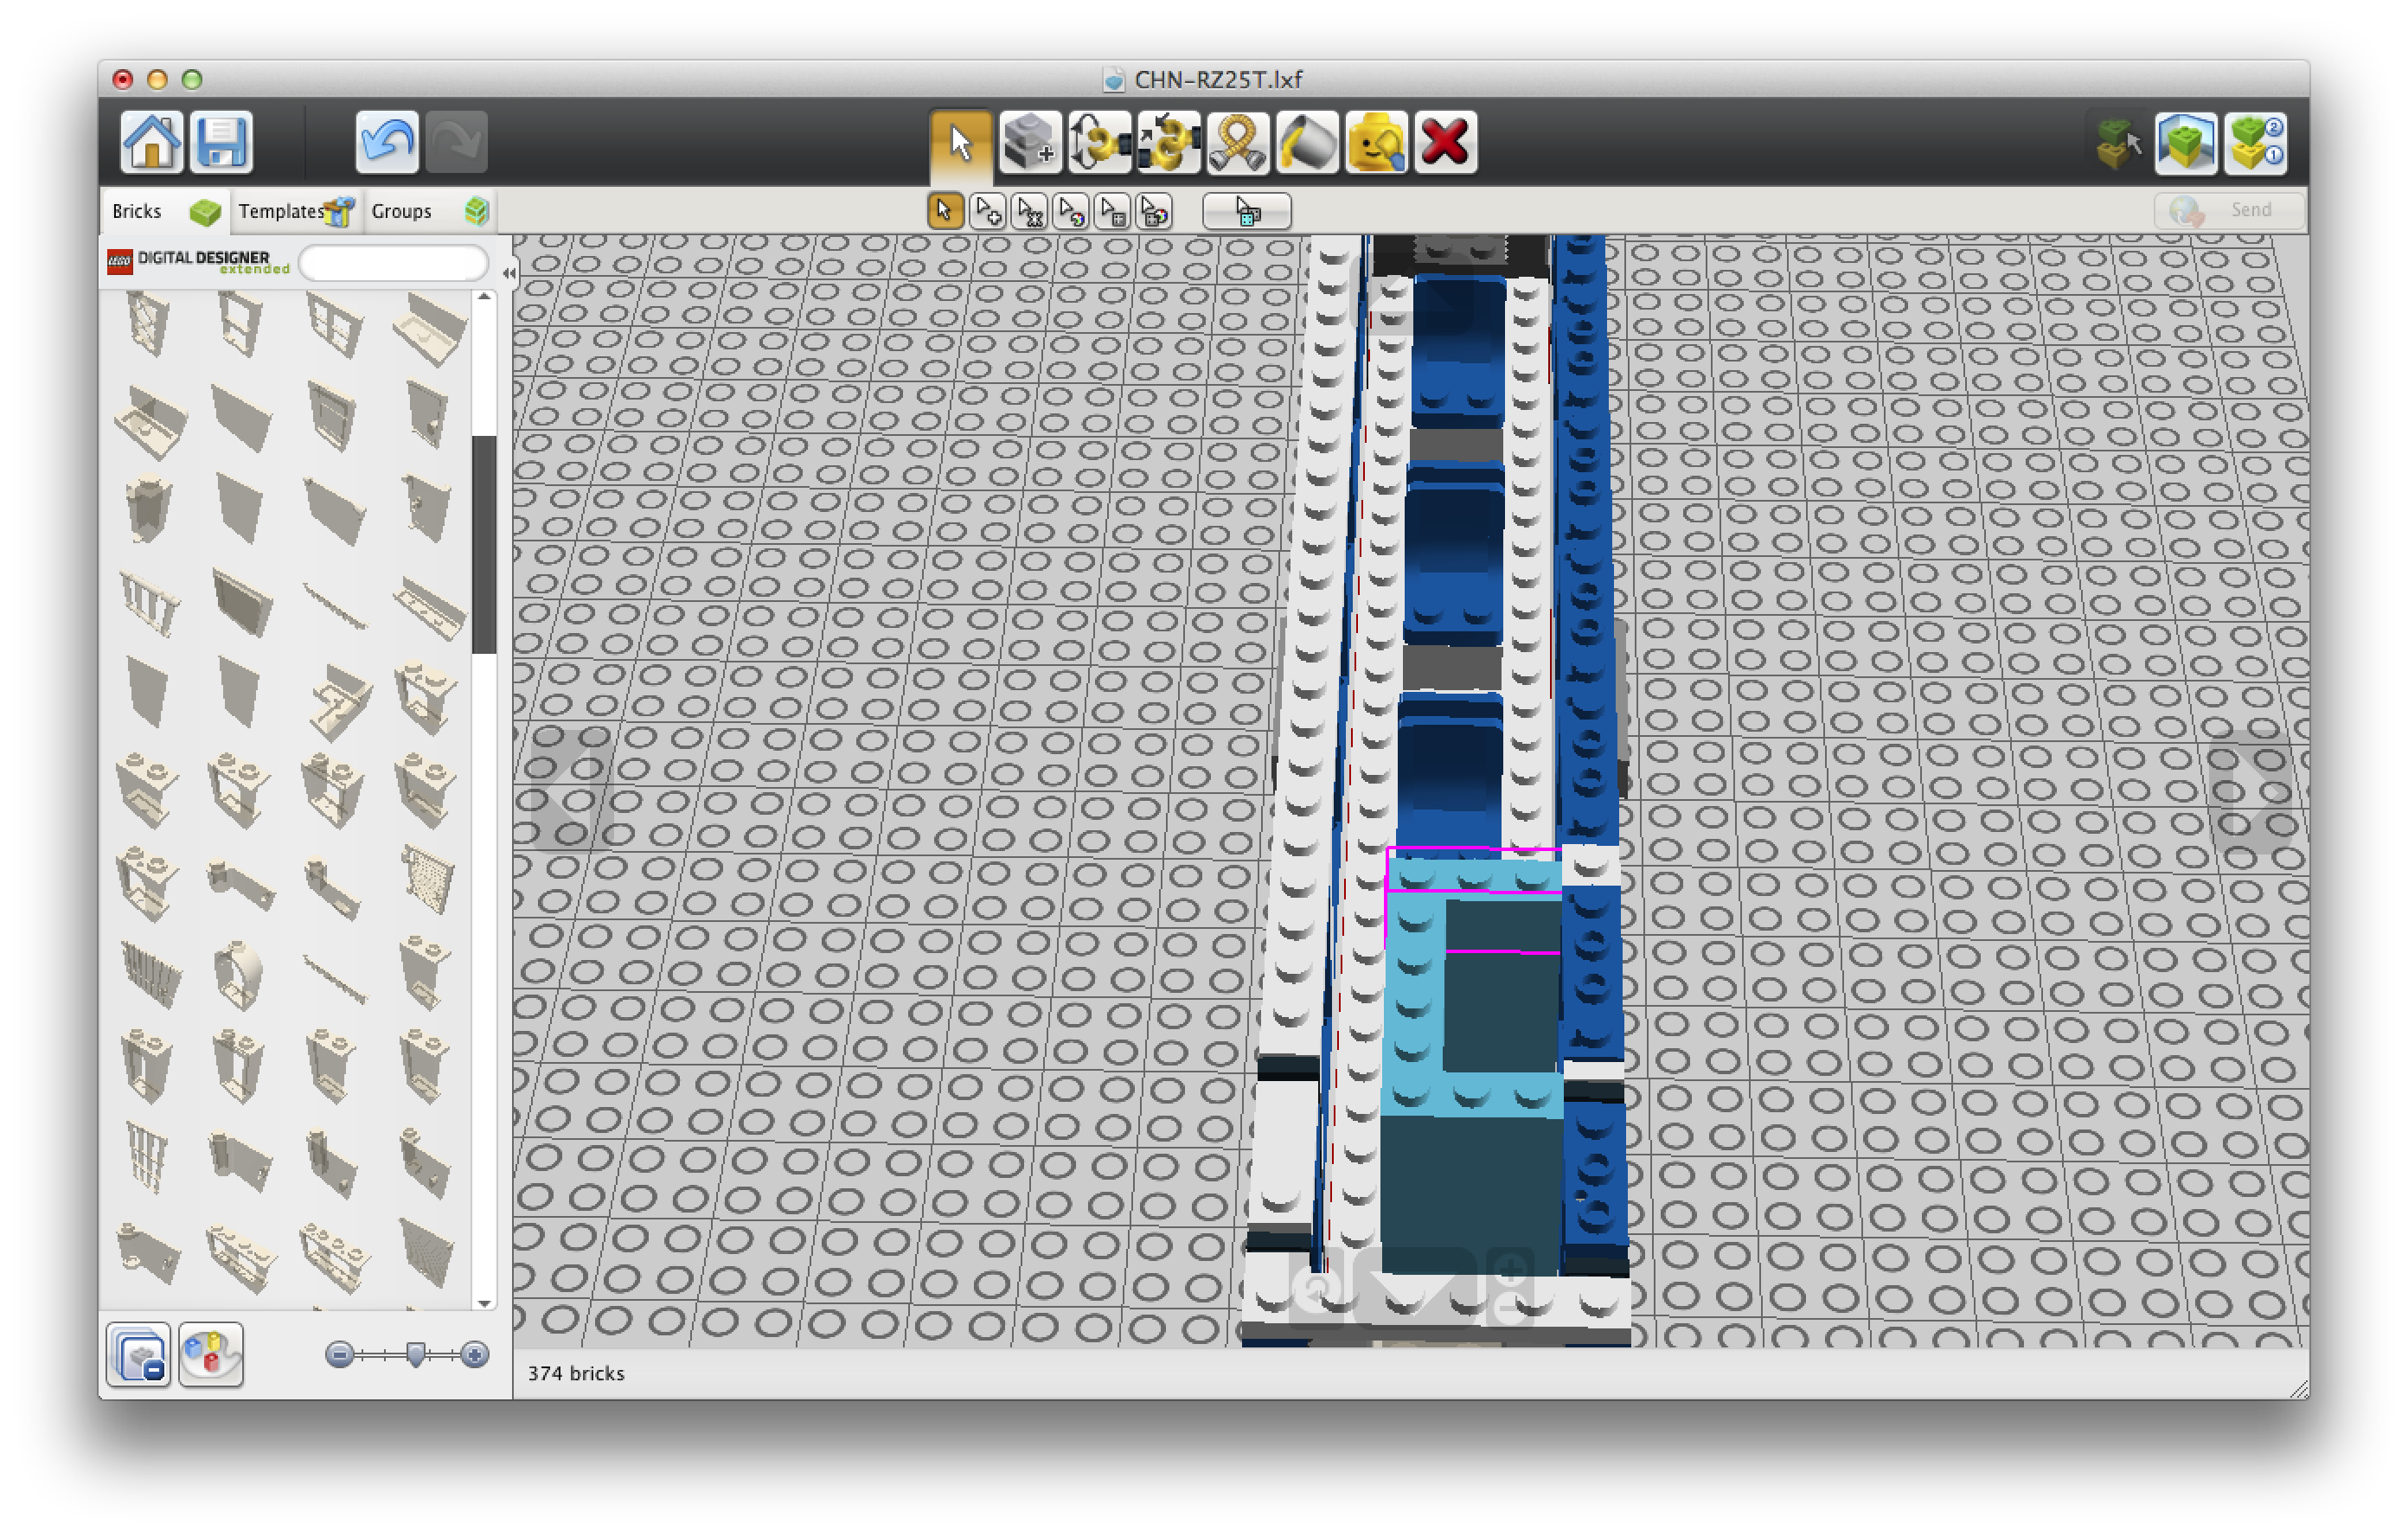Screen dimensions: 2408x1536
Task: Toggle multiple selection arrow-plus mode
Action: [x=987, y=211]
